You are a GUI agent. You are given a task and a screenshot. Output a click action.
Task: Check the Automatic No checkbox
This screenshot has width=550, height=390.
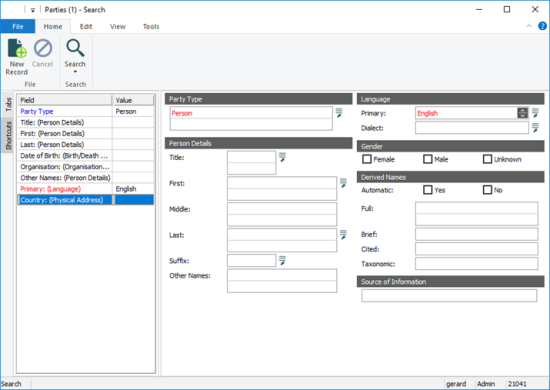[487, 190]
